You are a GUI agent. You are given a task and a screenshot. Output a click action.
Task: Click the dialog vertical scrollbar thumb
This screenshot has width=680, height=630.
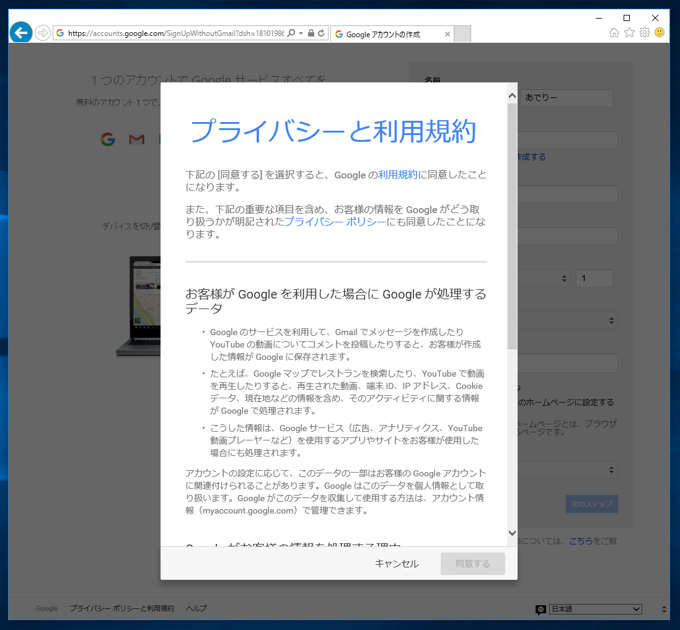coord(512,225)
